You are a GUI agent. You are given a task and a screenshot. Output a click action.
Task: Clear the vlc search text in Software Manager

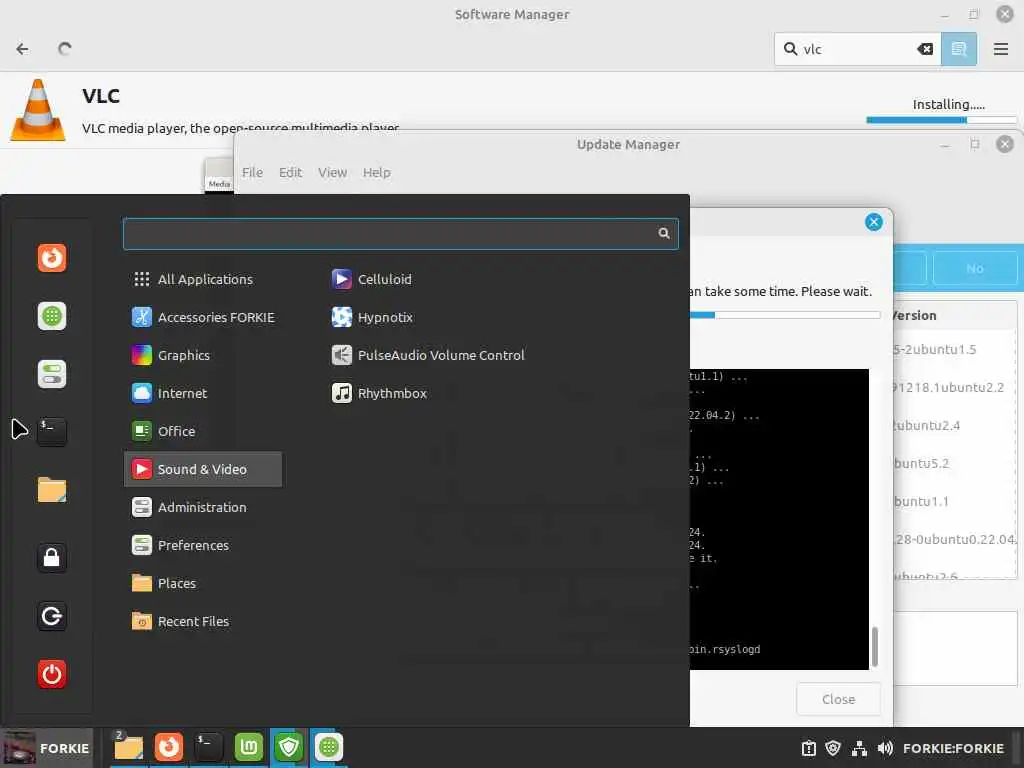[925, 49]
